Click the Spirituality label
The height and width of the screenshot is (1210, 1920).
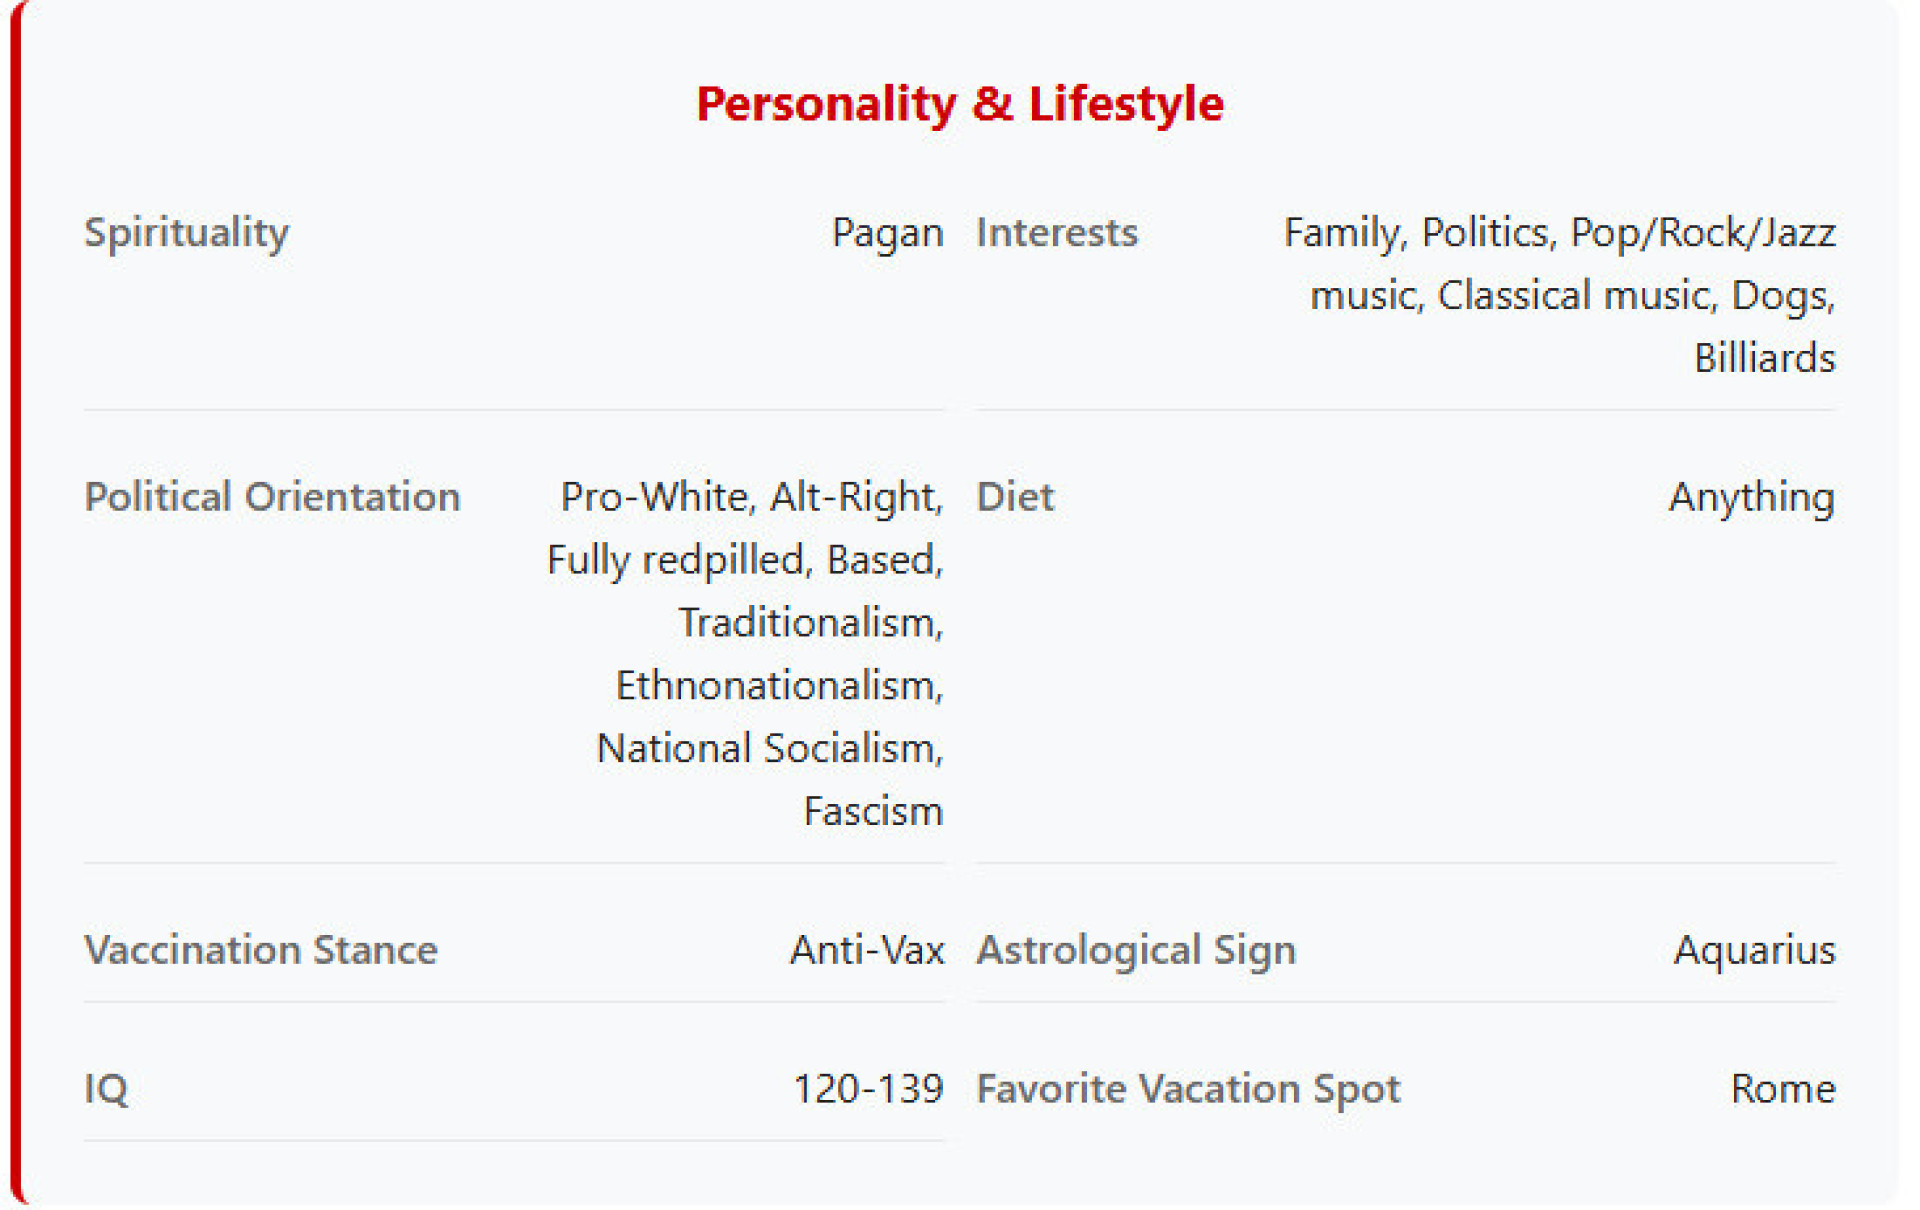(x=186, y=233)
